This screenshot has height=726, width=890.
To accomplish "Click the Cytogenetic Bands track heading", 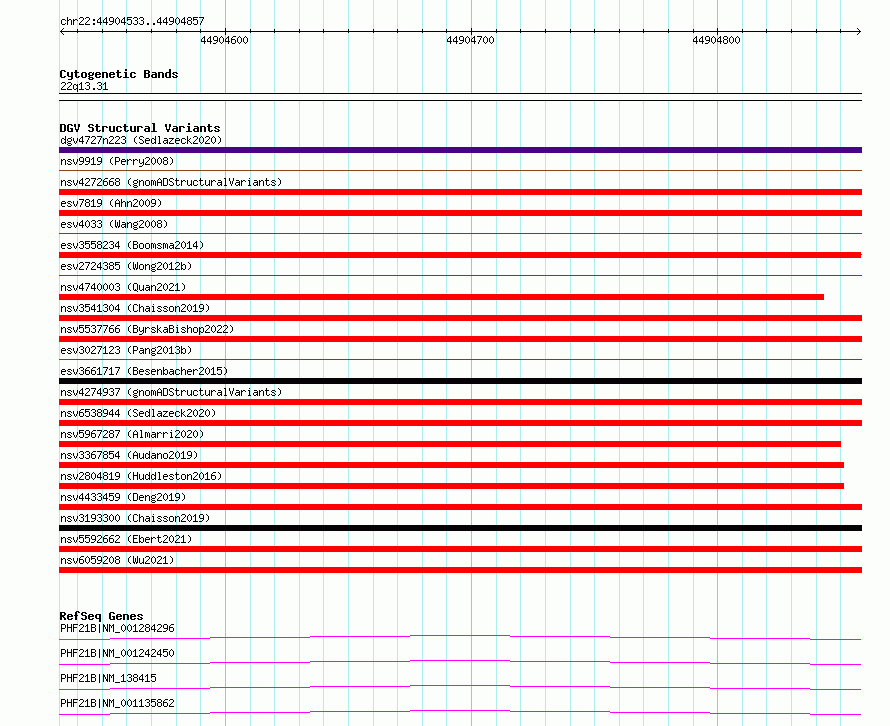I will (x=119, y=74).
